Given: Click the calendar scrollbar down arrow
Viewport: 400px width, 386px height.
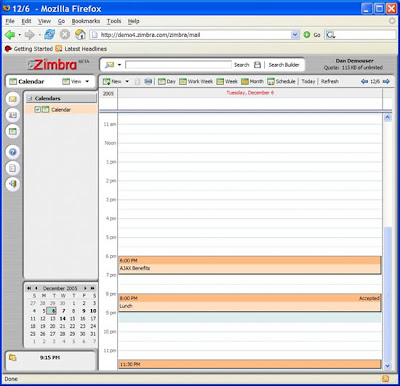Looking at the screenshot, I should click(x=387, y=366).
